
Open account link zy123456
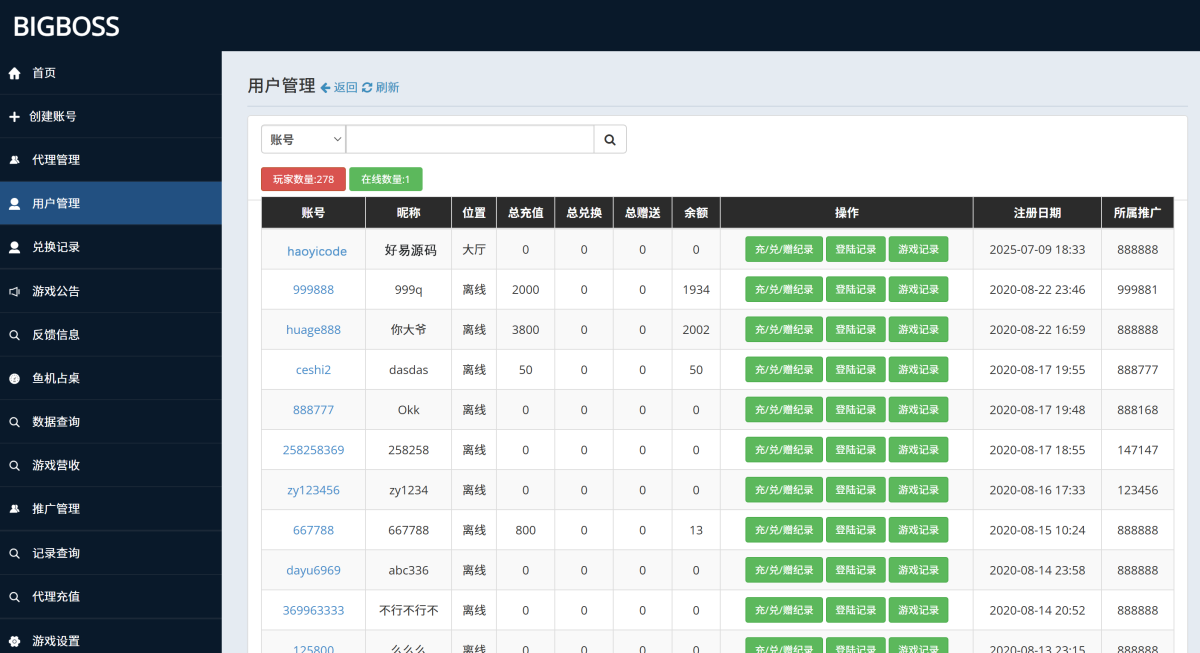pyautogui.click(x=313, y=490)
